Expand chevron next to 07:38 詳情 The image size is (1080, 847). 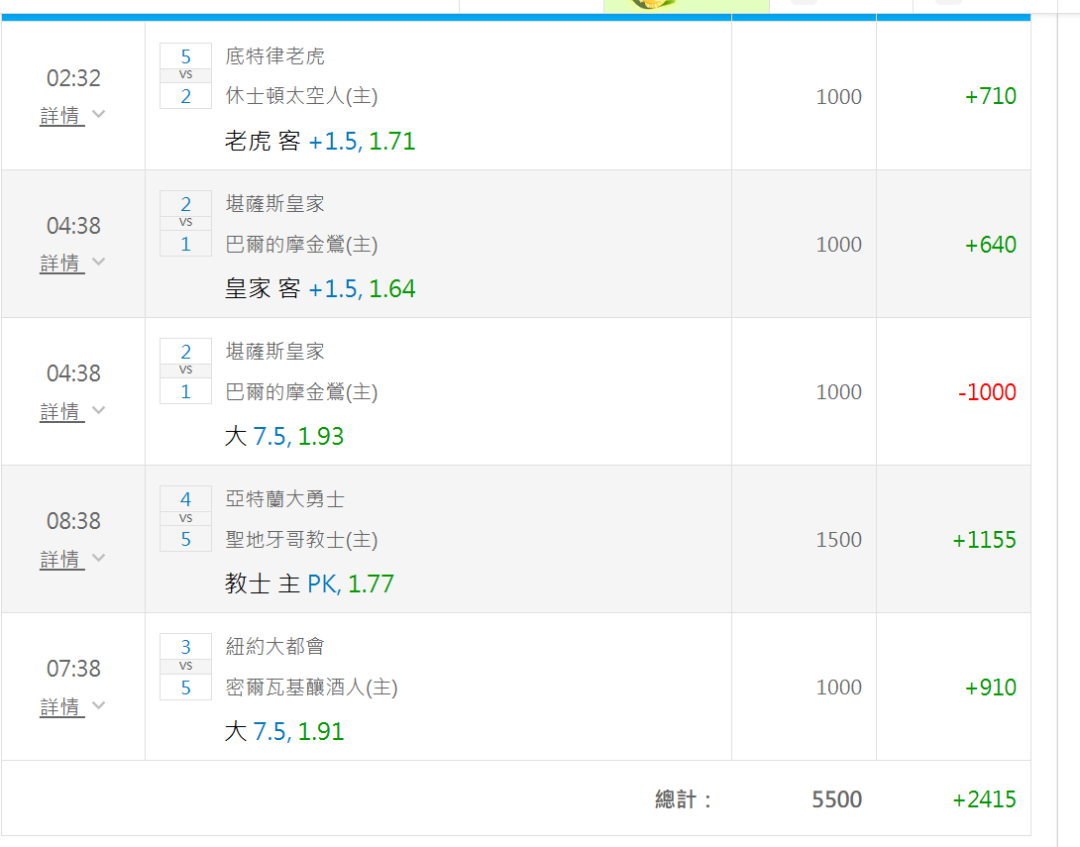[98, 705]
